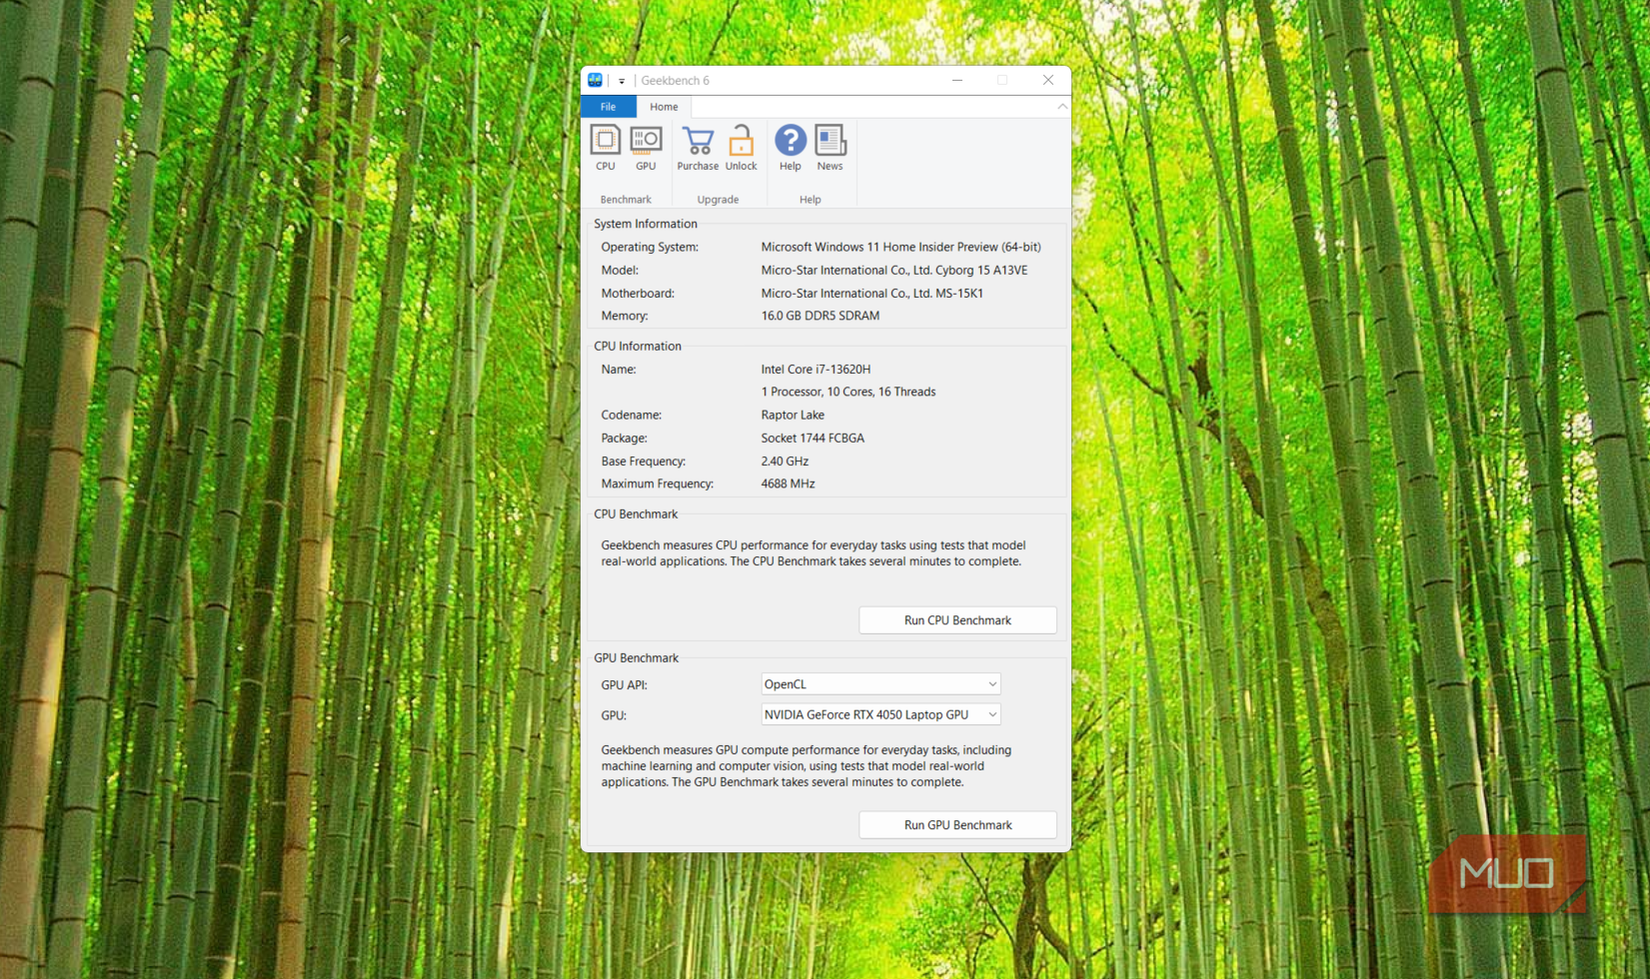The height and width of the screenshot is (979, 1650).
Task: Click the Cyborg 15 A13VE model value
Action: pos(894,270)
